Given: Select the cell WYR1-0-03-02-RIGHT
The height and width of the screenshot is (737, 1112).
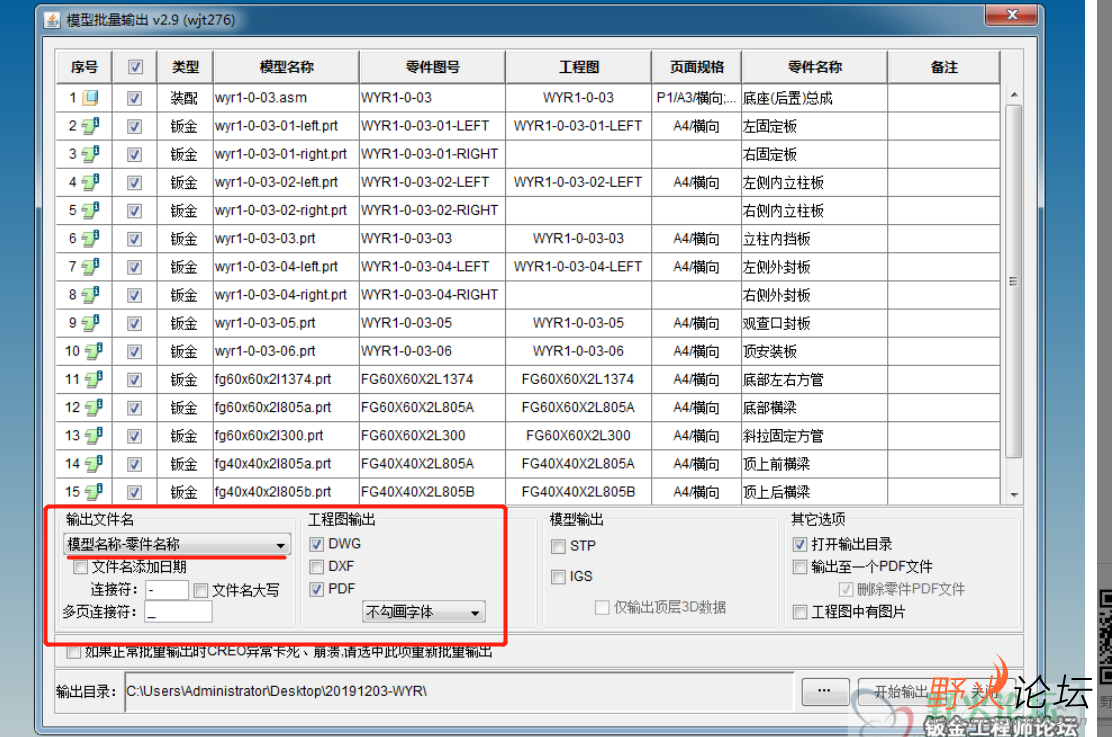Looking at the screenshot, I should pos(433,211).
